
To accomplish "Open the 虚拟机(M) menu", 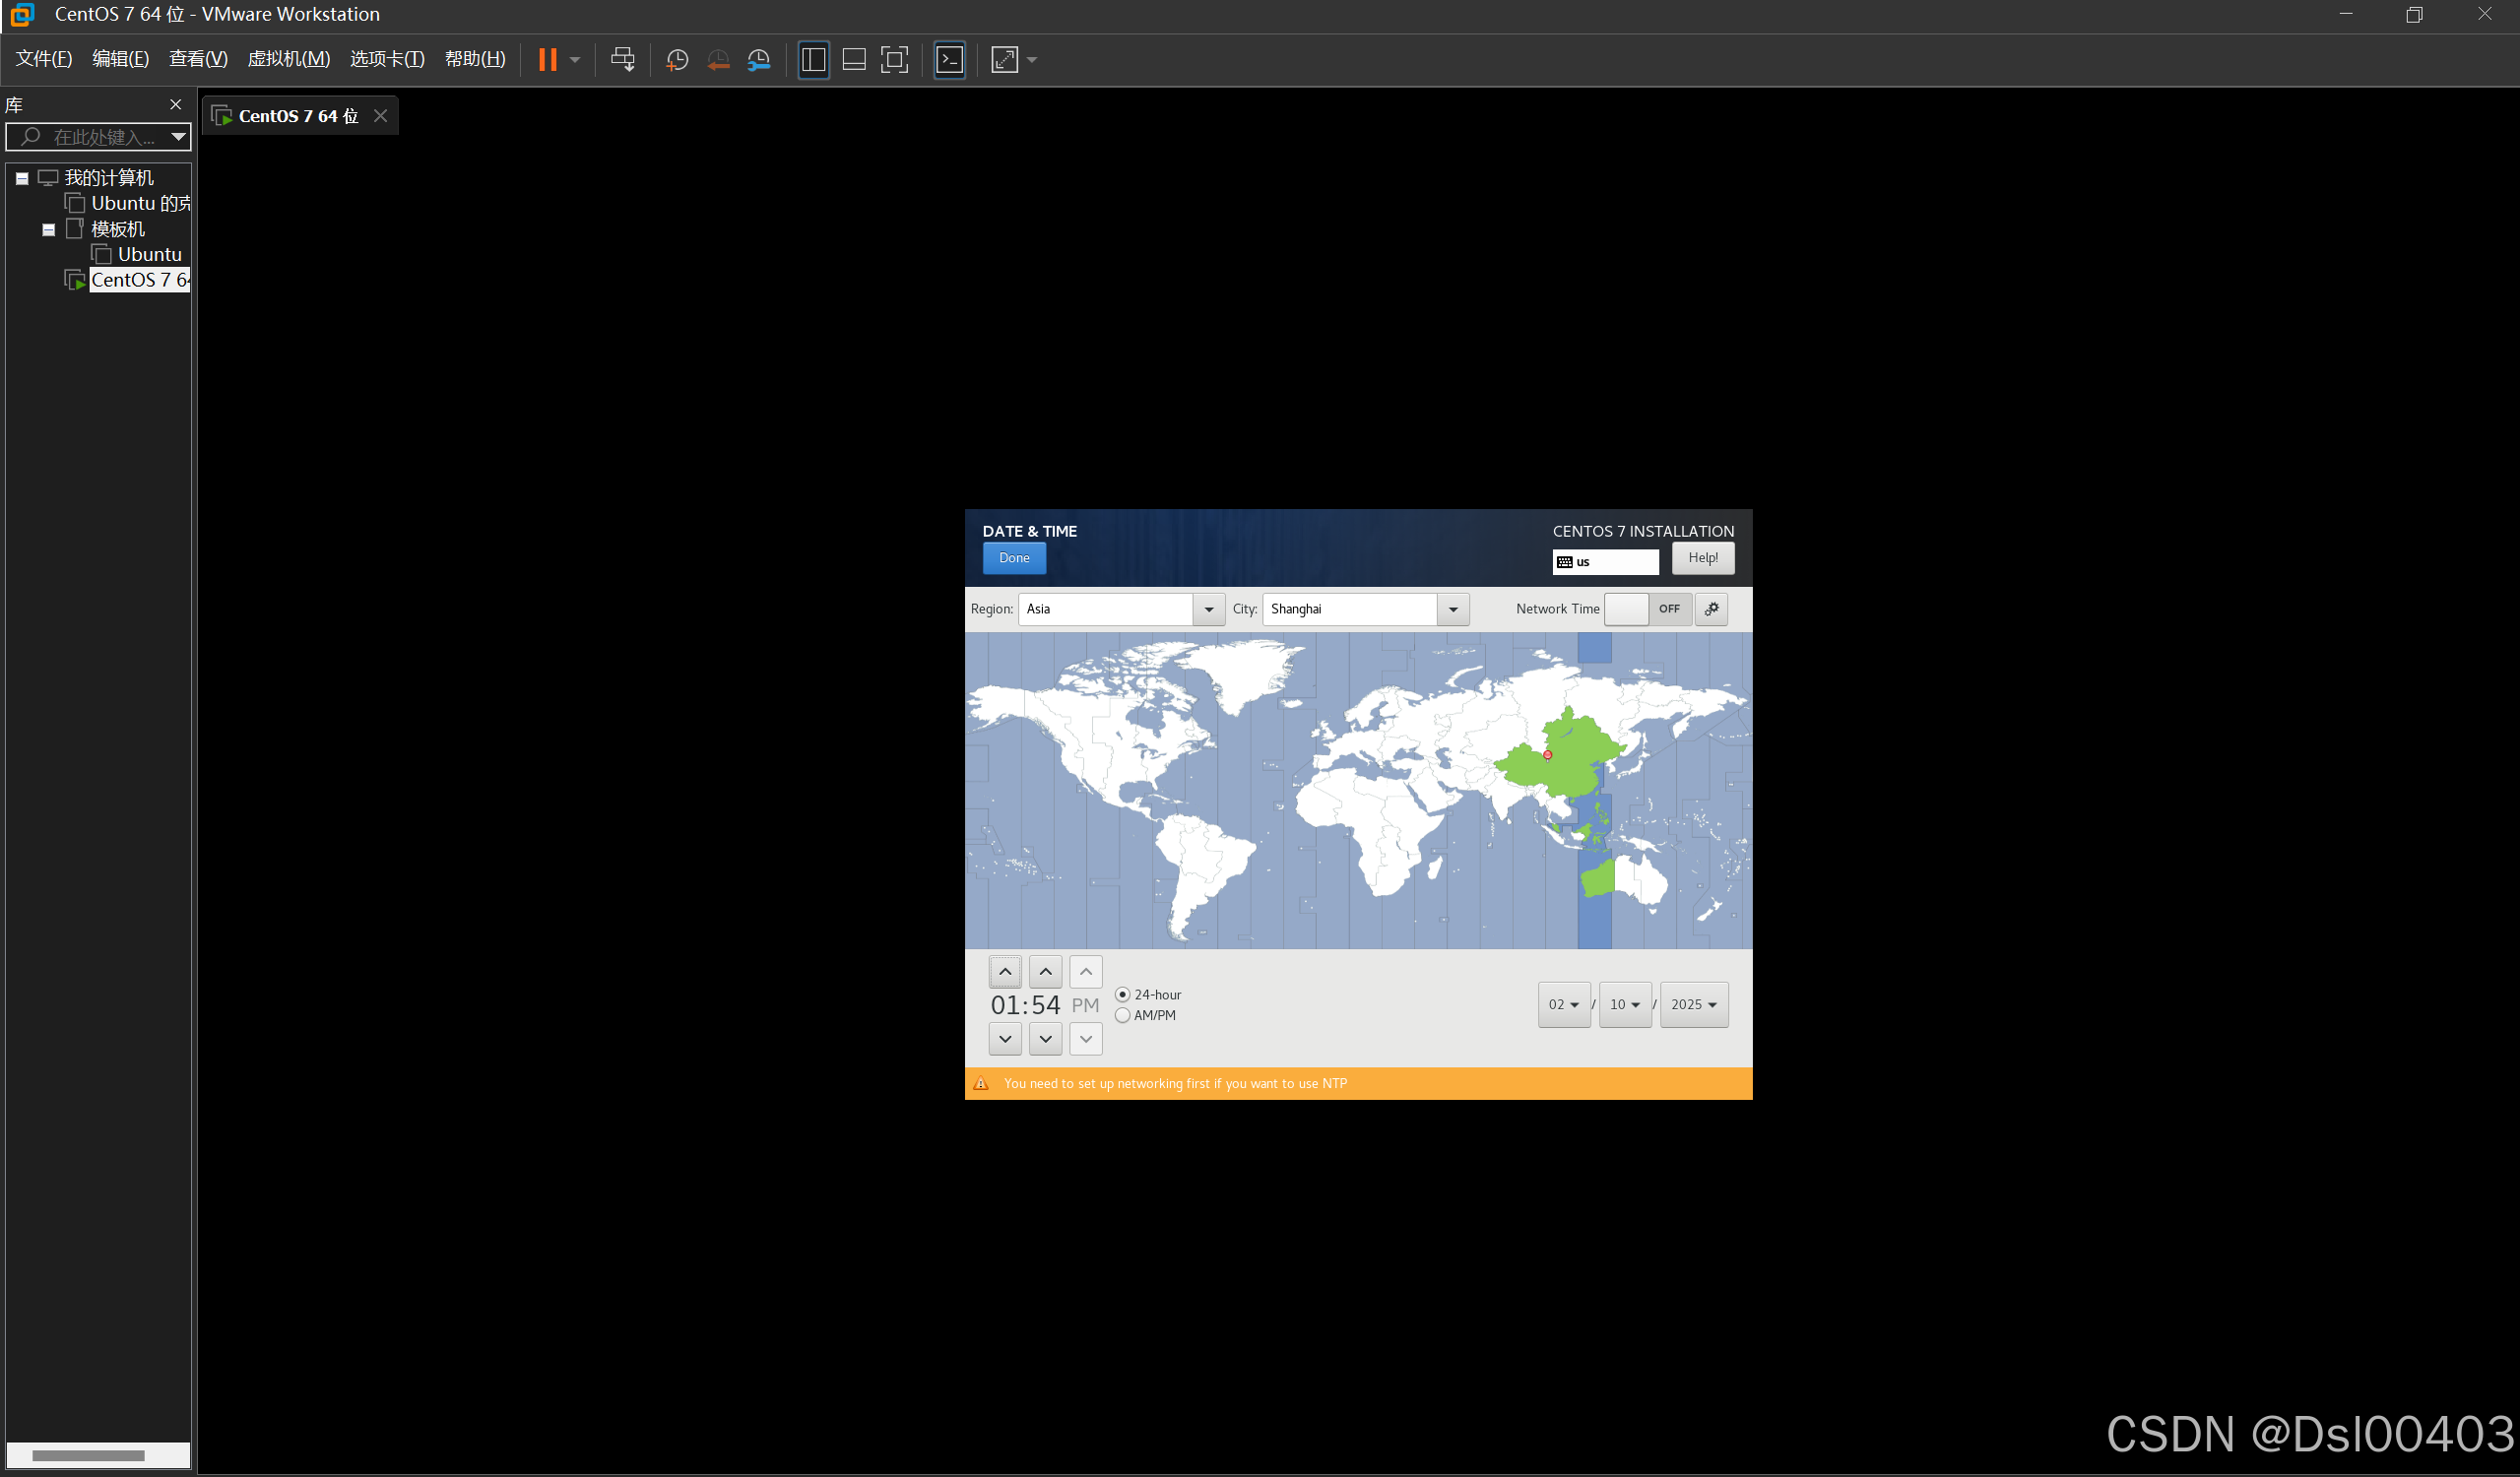I will point(289,59).
